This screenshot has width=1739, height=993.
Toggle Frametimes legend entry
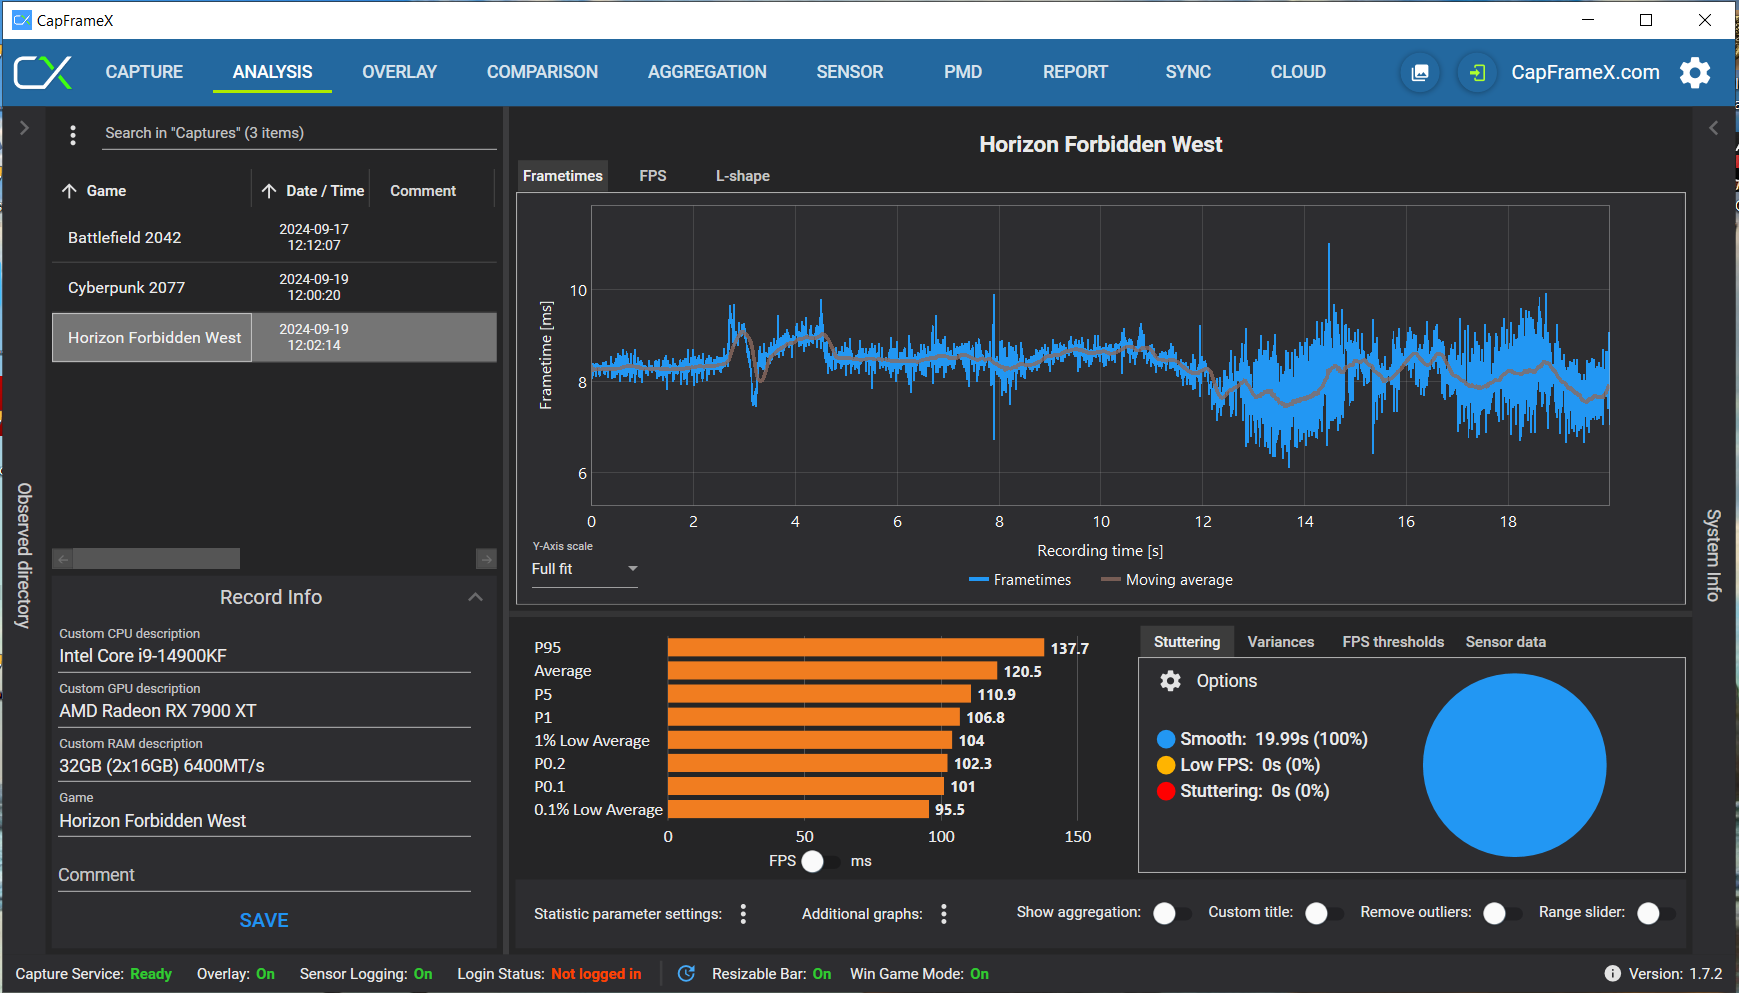1020,580
